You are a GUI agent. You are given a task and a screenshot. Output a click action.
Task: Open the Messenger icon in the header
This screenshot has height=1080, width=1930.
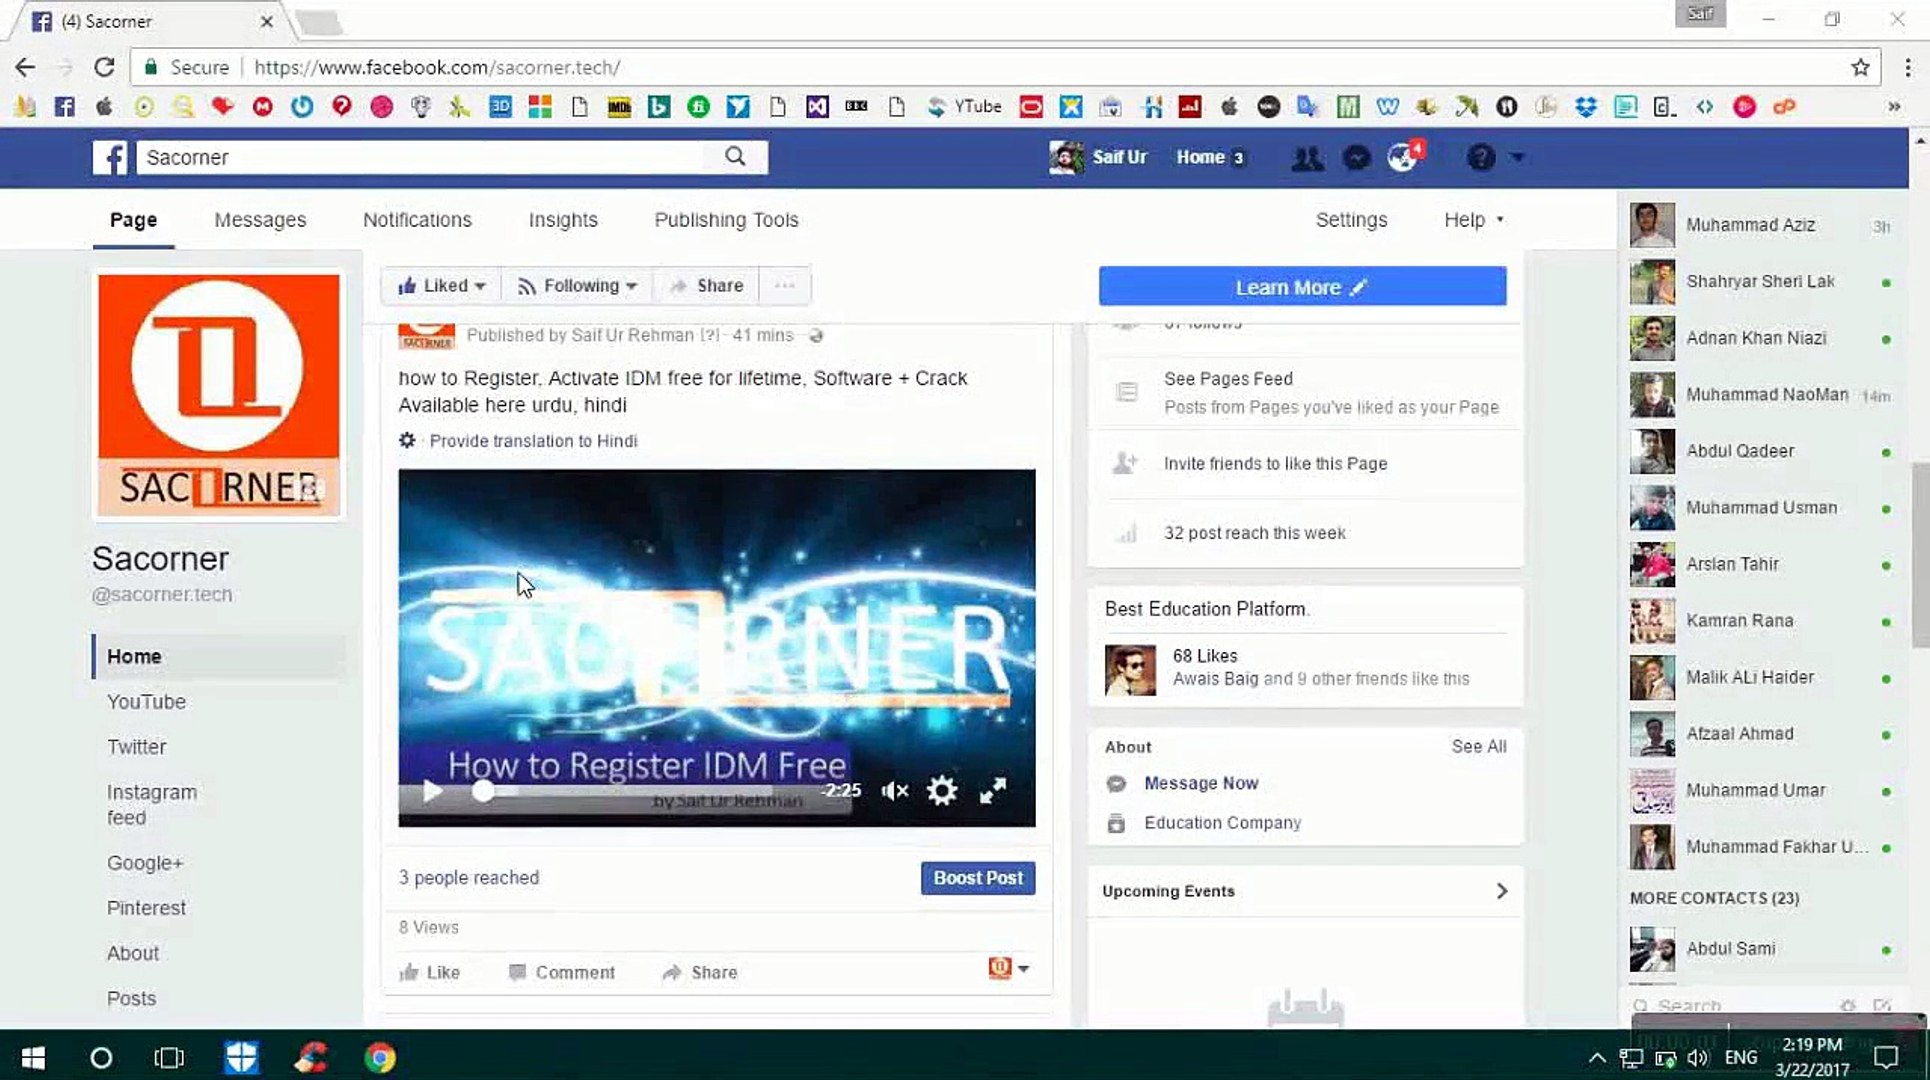coord(1356,158)
